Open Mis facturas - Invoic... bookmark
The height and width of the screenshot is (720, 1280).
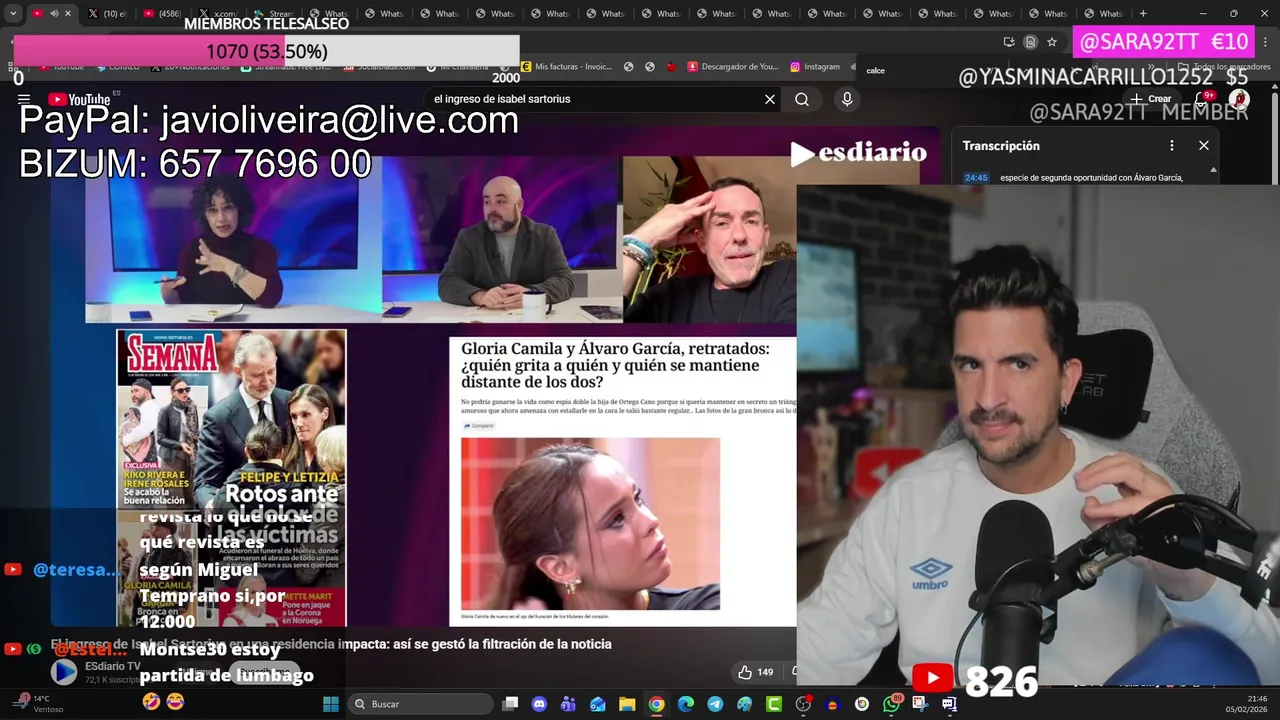tap(565, 67)
